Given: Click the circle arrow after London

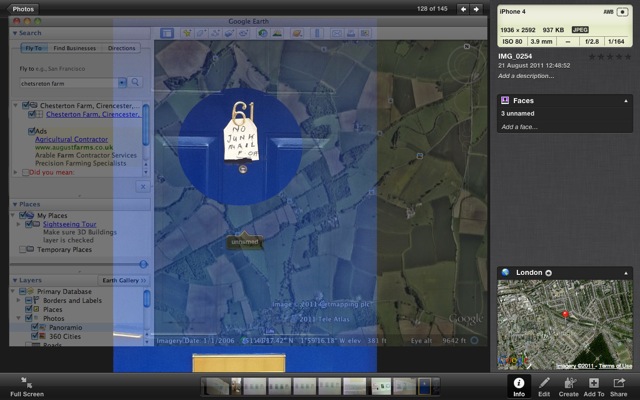Looking at the screenshot, I should click(549, 273).
